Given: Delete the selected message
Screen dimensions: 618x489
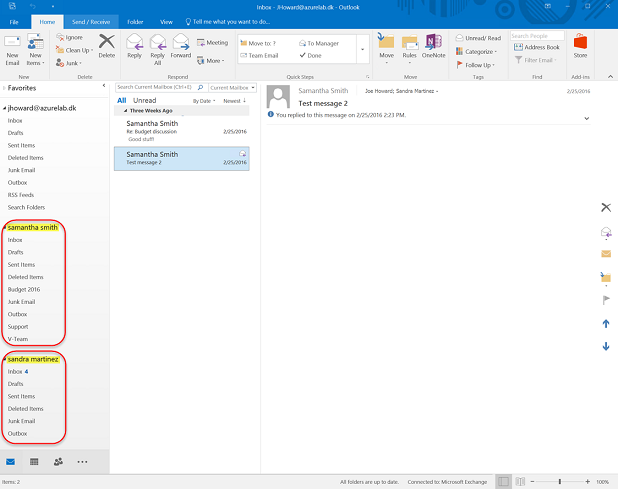Looking at the screenshot, I should [x=107, y=46].
